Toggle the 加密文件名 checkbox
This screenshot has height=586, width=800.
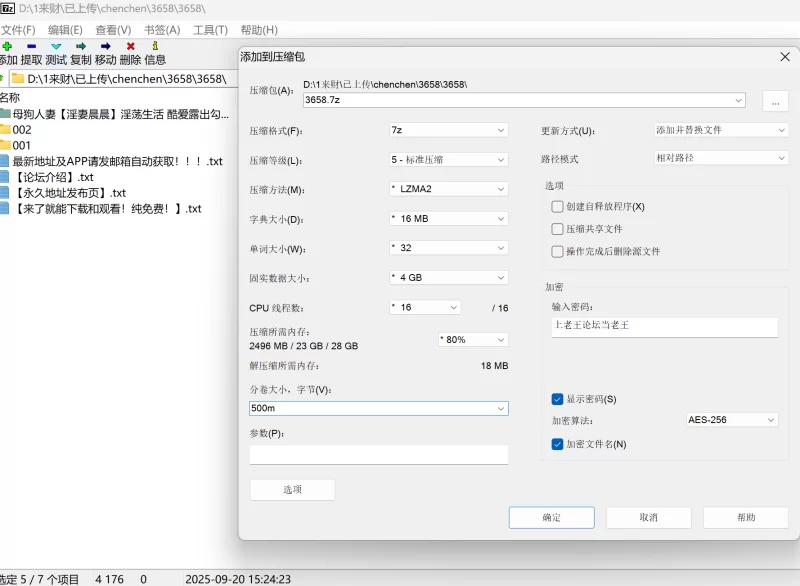tap(558, 444)
